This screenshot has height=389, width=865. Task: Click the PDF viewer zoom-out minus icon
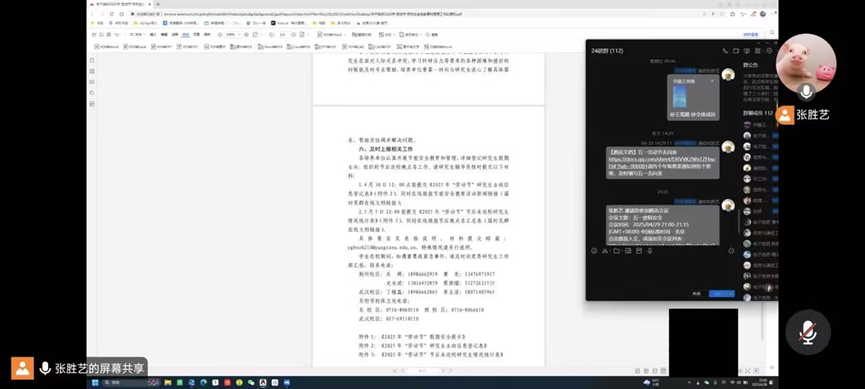point(220,34)
